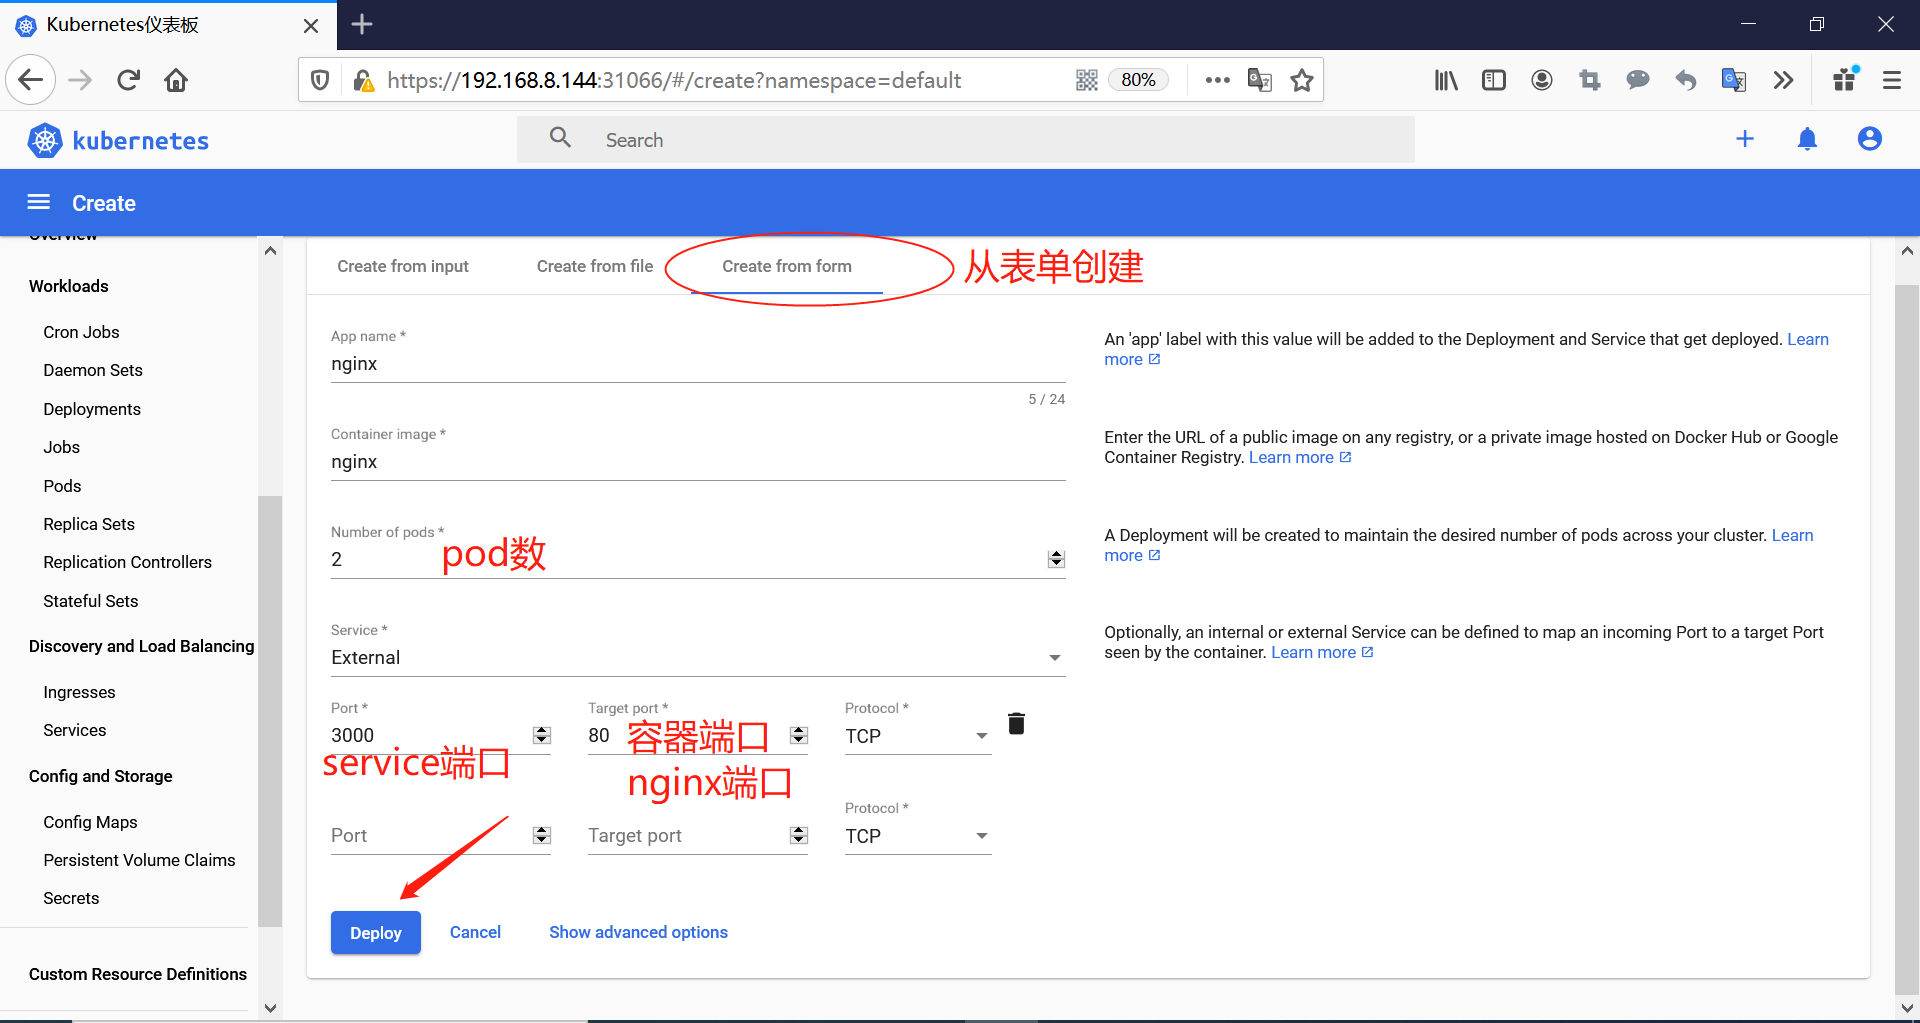Switch to Create from file tab
This screenshot has width=1920, height=1023.
tap(595, 266)
